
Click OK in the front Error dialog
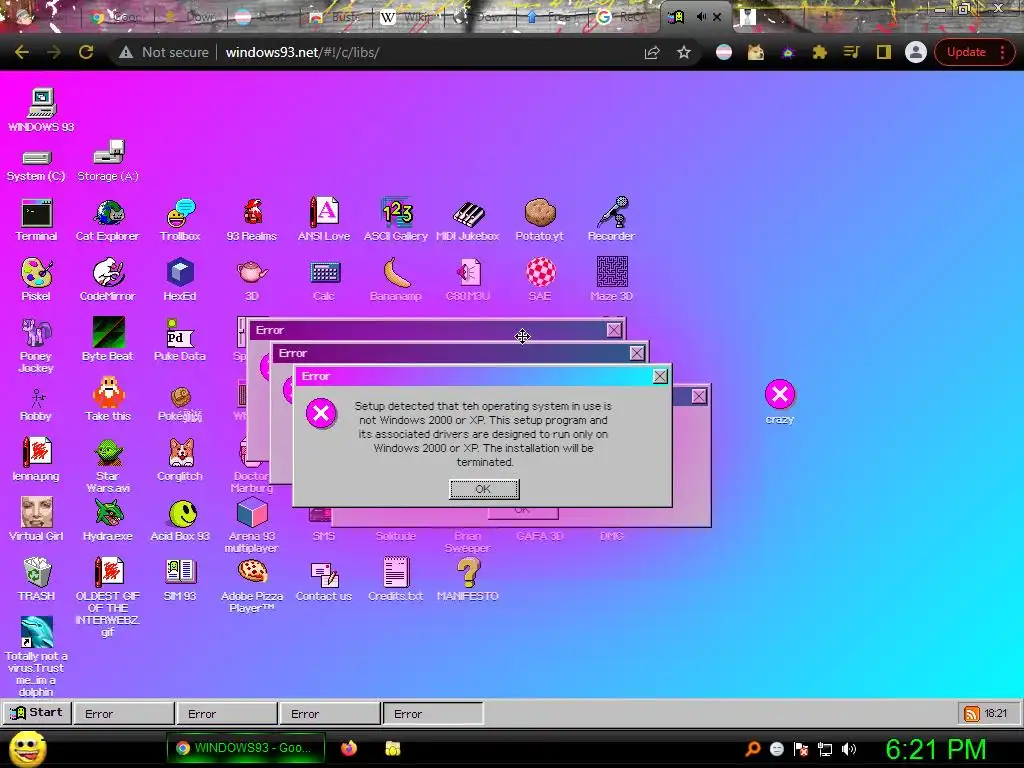[484, 489]
